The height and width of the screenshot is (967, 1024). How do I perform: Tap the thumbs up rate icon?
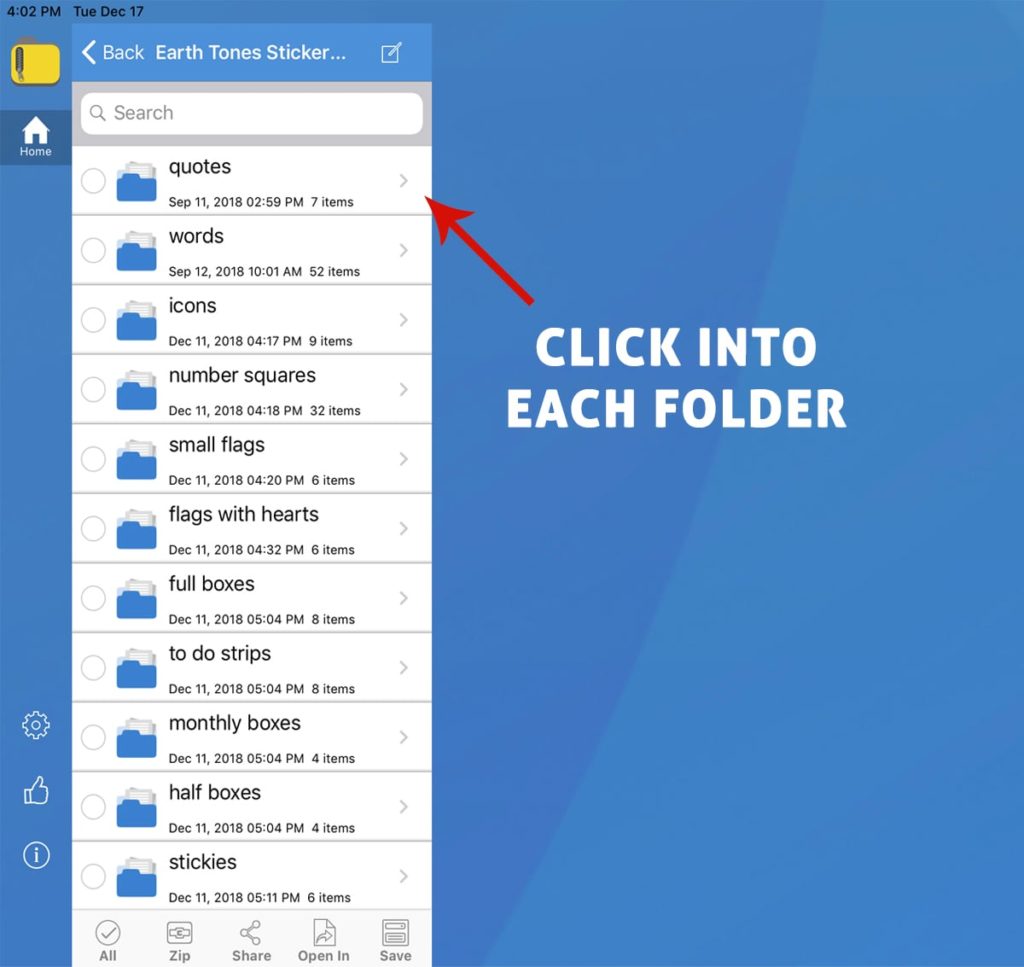pos(36,791)
